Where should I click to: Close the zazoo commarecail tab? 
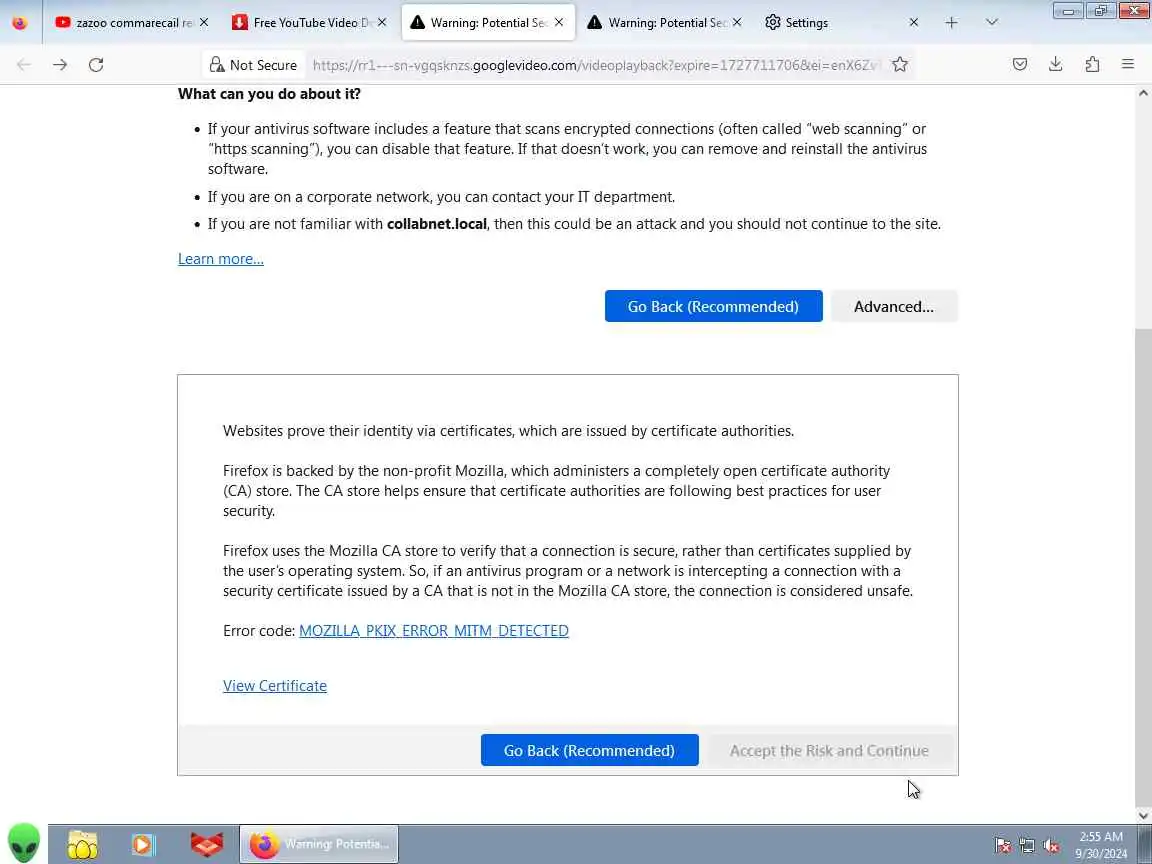[x=204, y=23]
